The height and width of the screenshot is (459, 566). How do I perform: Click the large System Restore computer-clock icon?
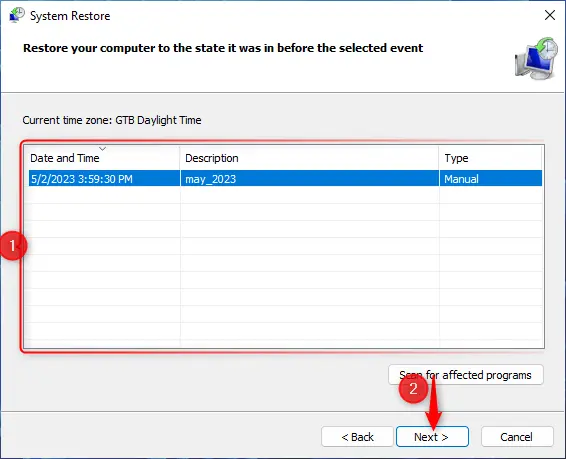(x=536, y=58)
